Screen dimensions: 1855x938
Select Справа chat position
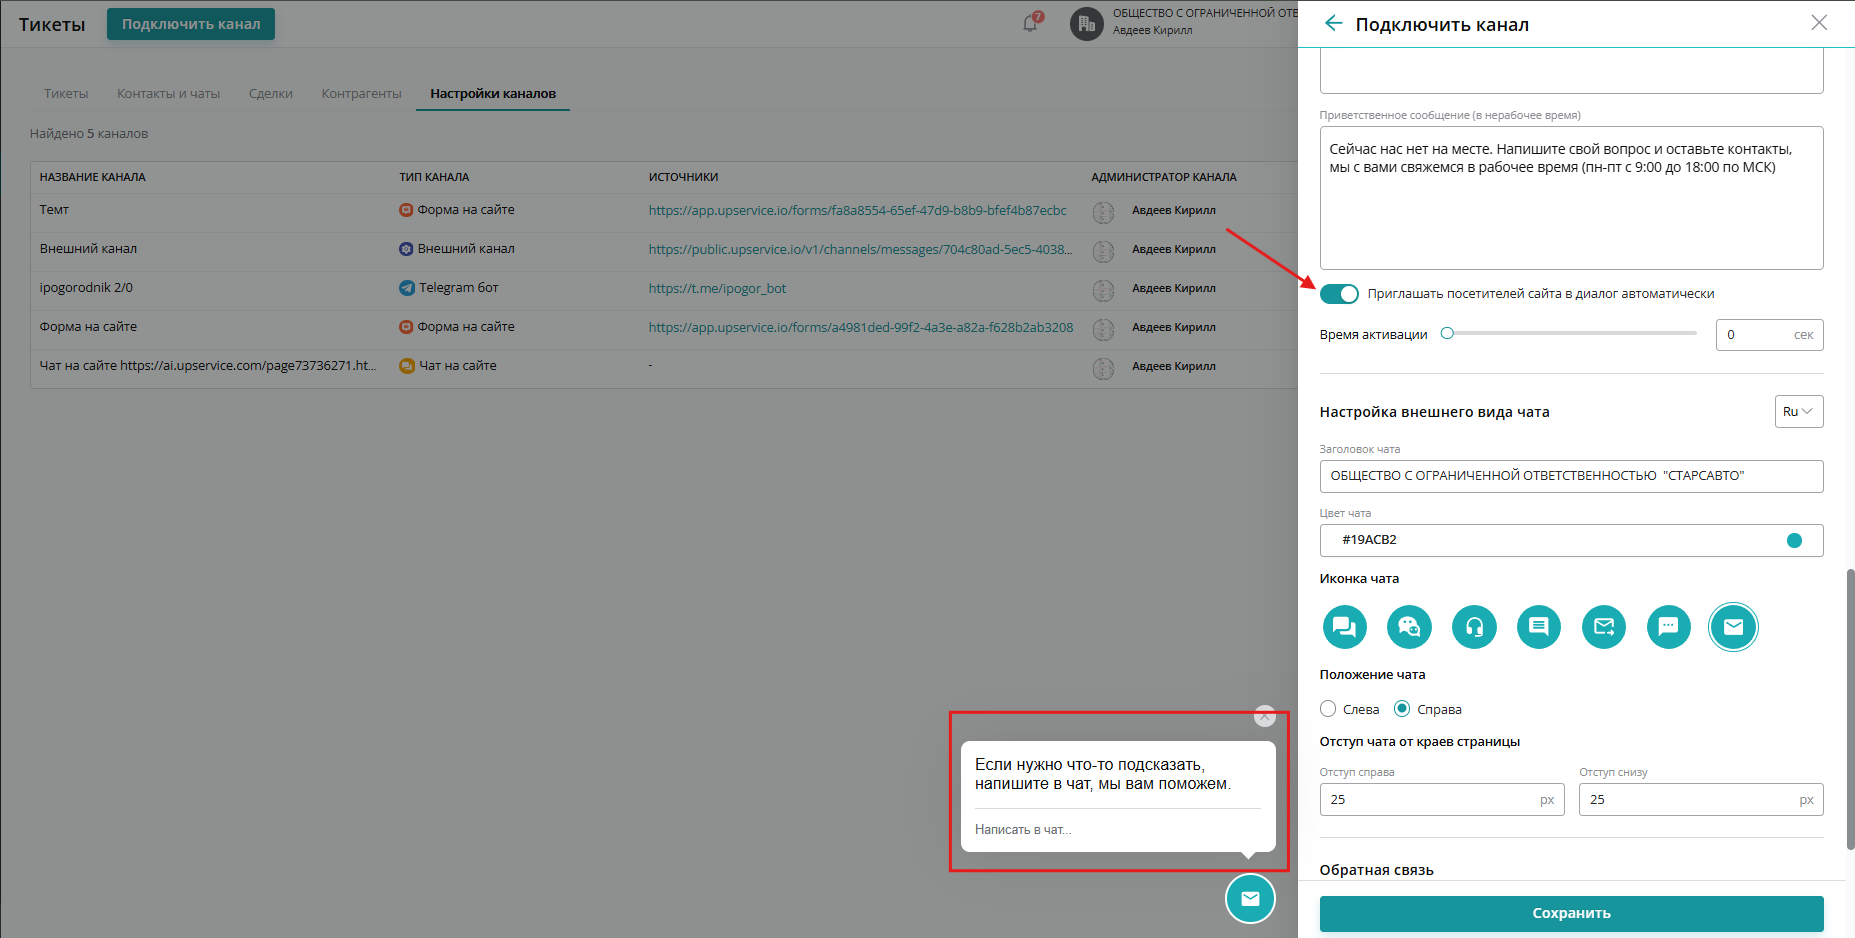click(x=1402, y=709)
